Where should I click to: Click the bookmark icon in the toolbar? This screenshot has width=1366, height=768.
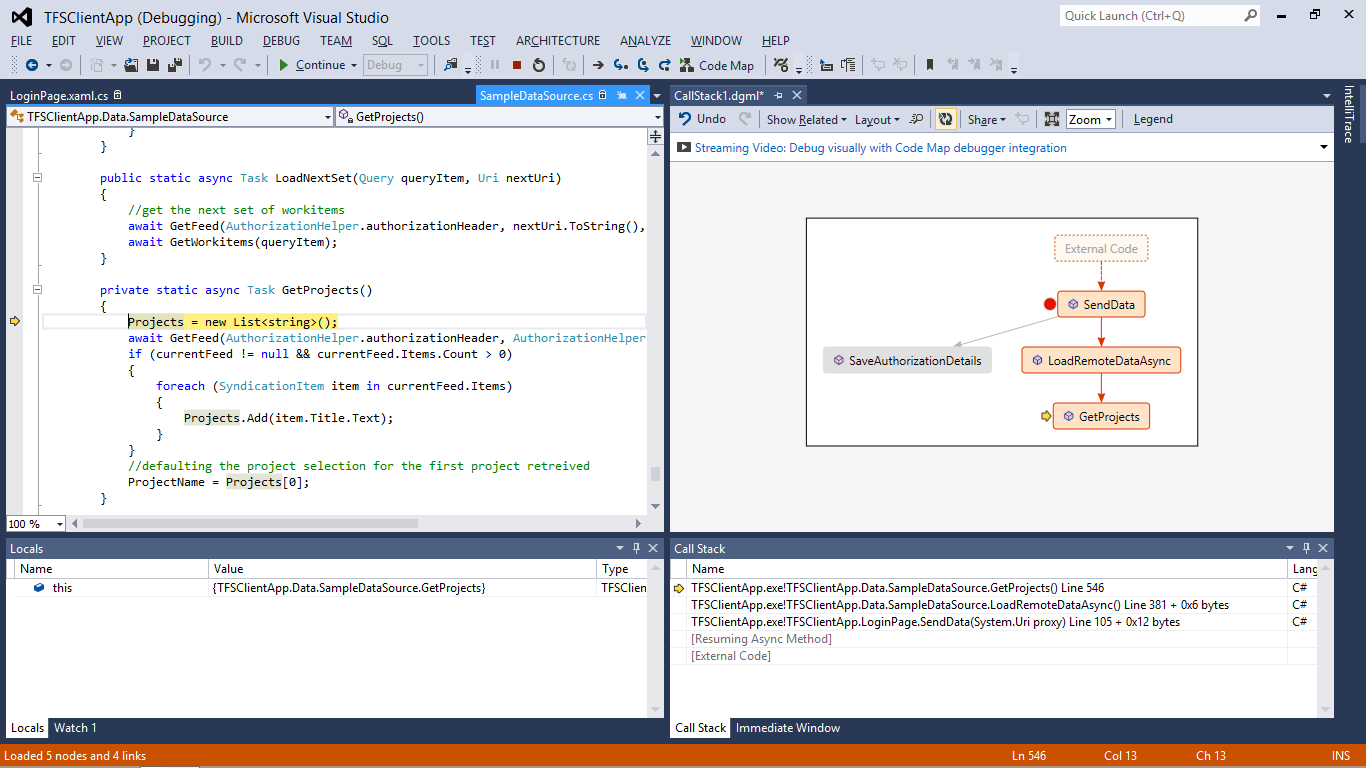(x=930, y=65)
